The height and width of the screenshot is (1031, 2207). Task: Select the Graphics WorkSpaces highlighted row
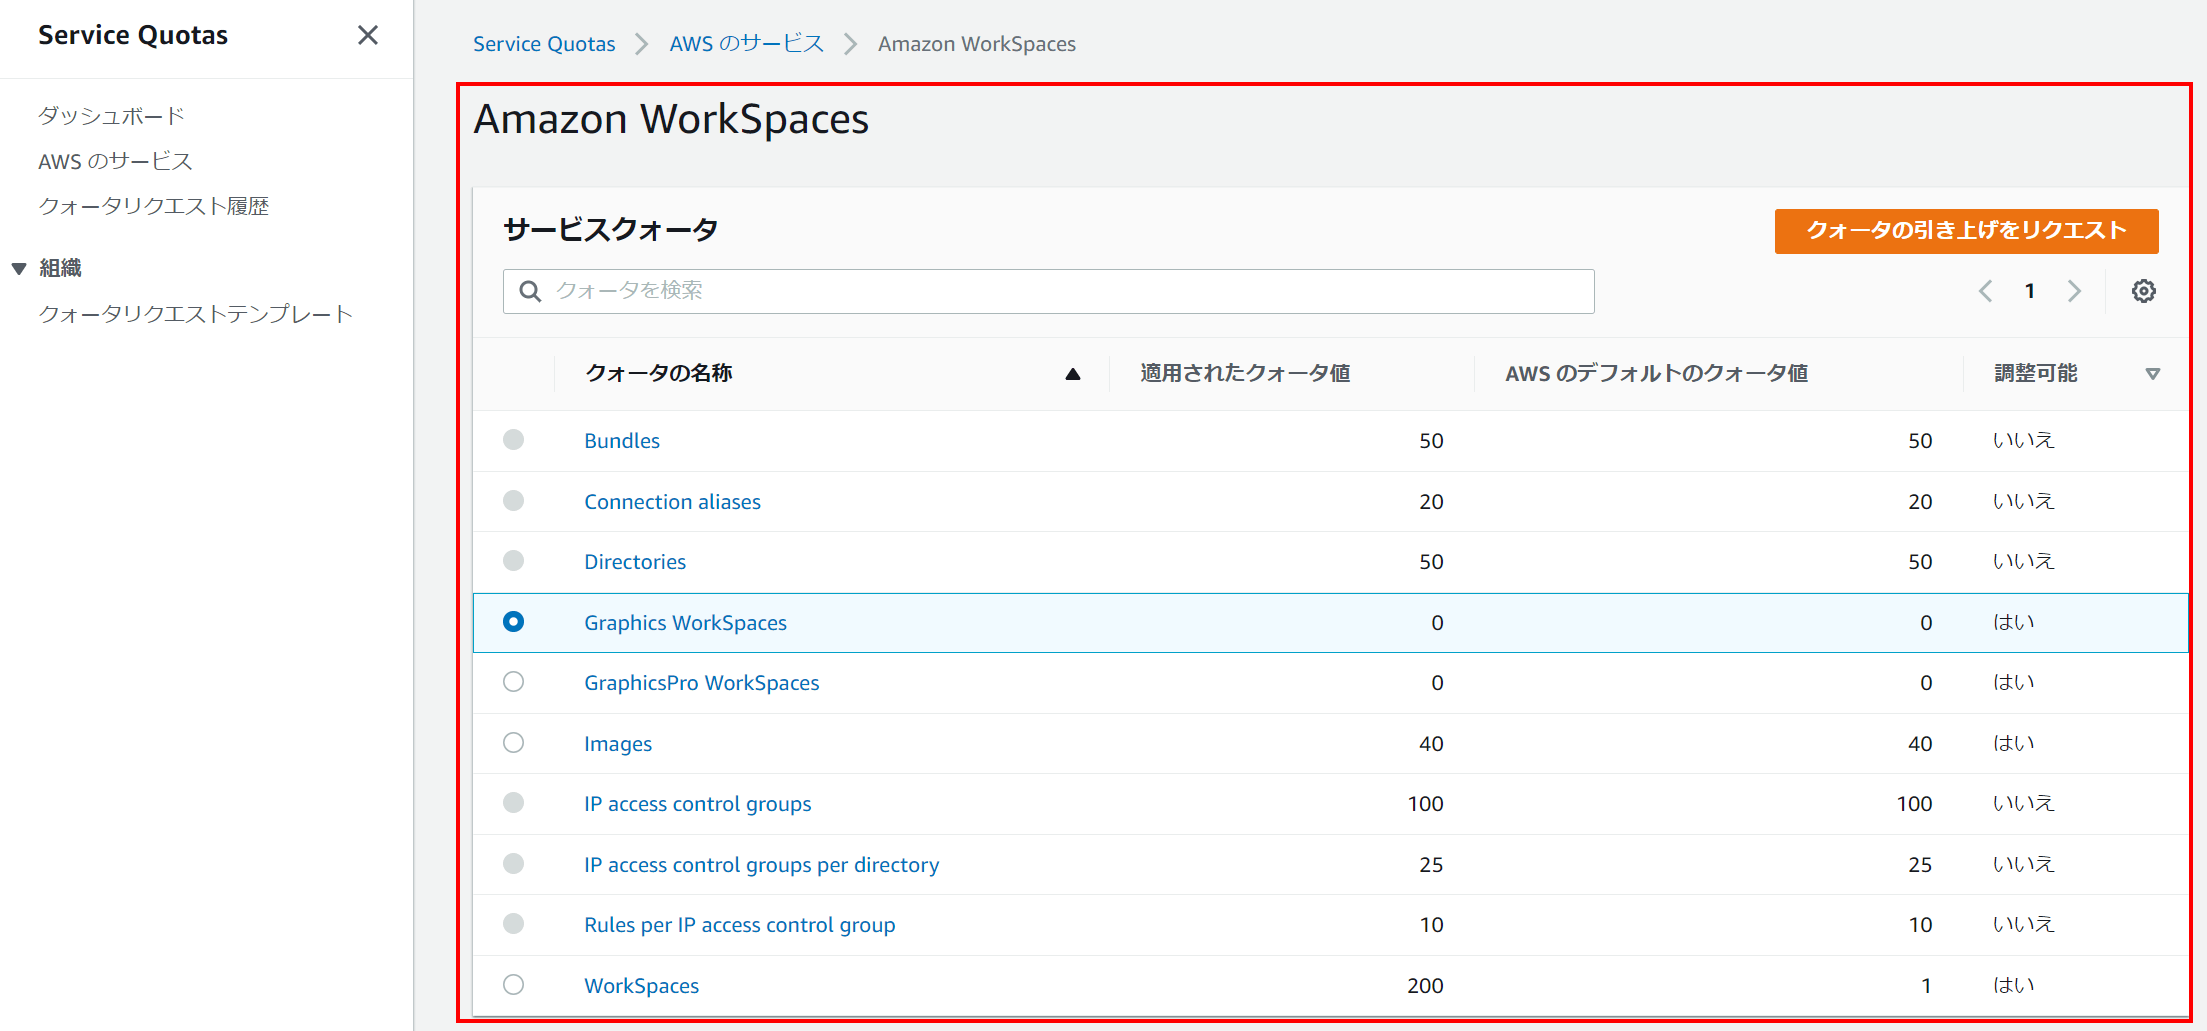[514, 622]
